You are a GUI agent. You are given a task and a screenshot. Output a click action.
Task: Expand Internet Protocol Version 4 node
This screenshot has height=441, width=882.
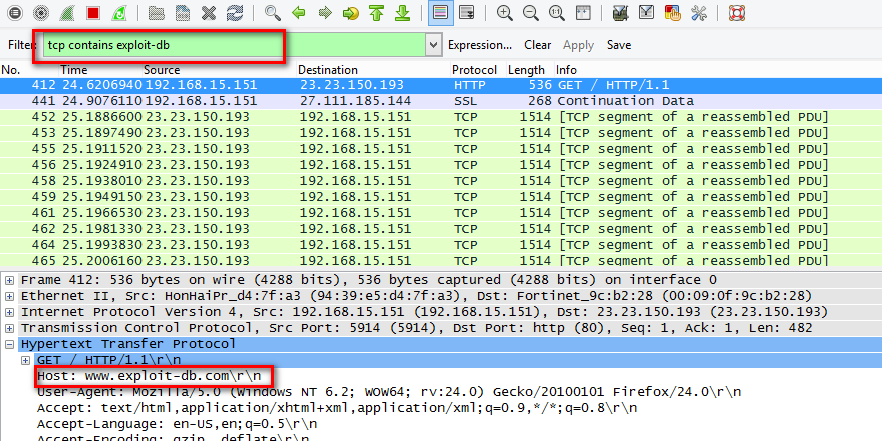[x=10, y=312]
